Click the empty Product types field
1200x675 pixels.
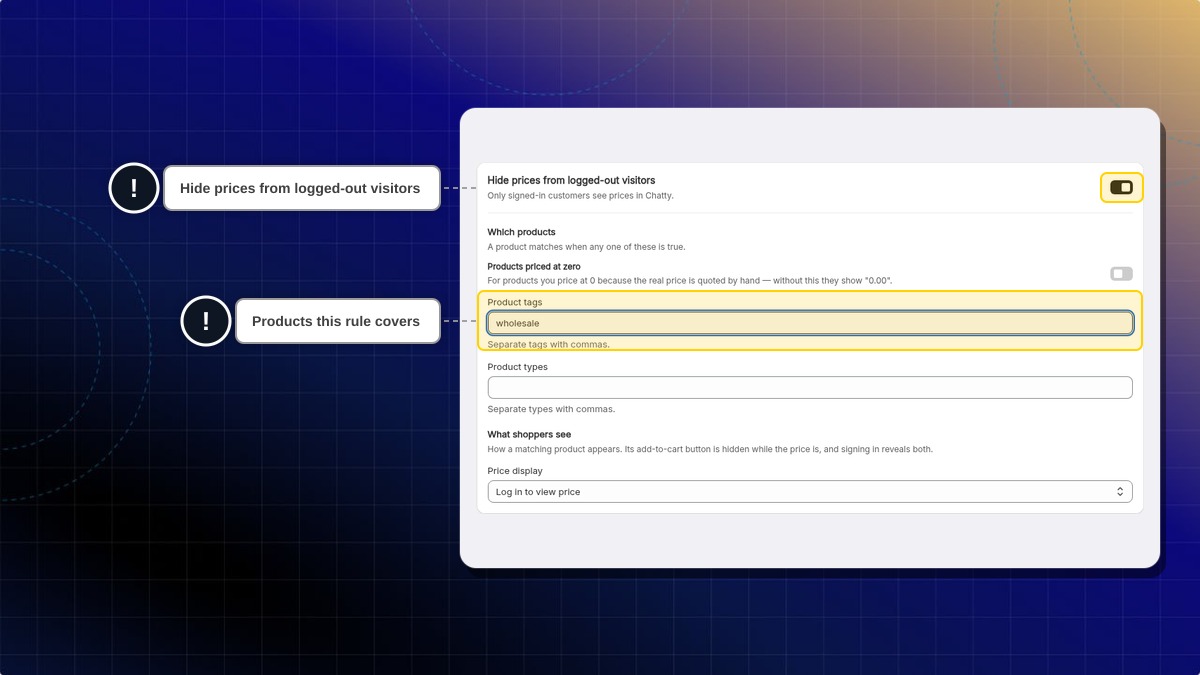point(810,387)
